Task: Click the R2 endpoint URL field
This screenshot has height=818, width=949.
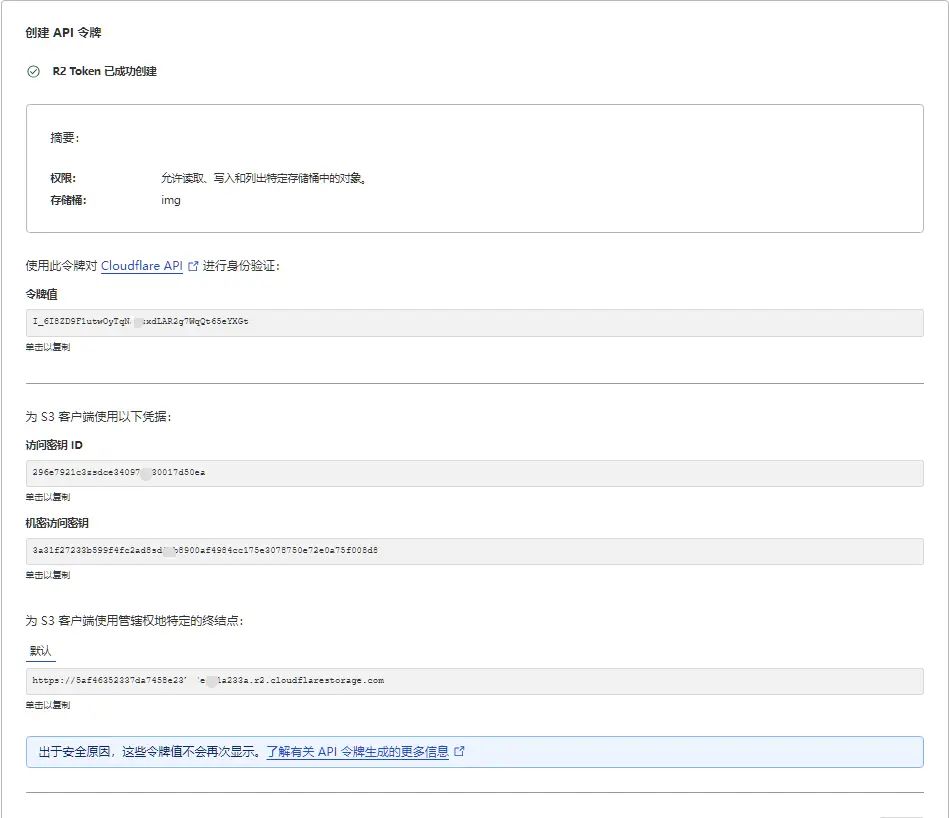Action: [x=474, y=680]
